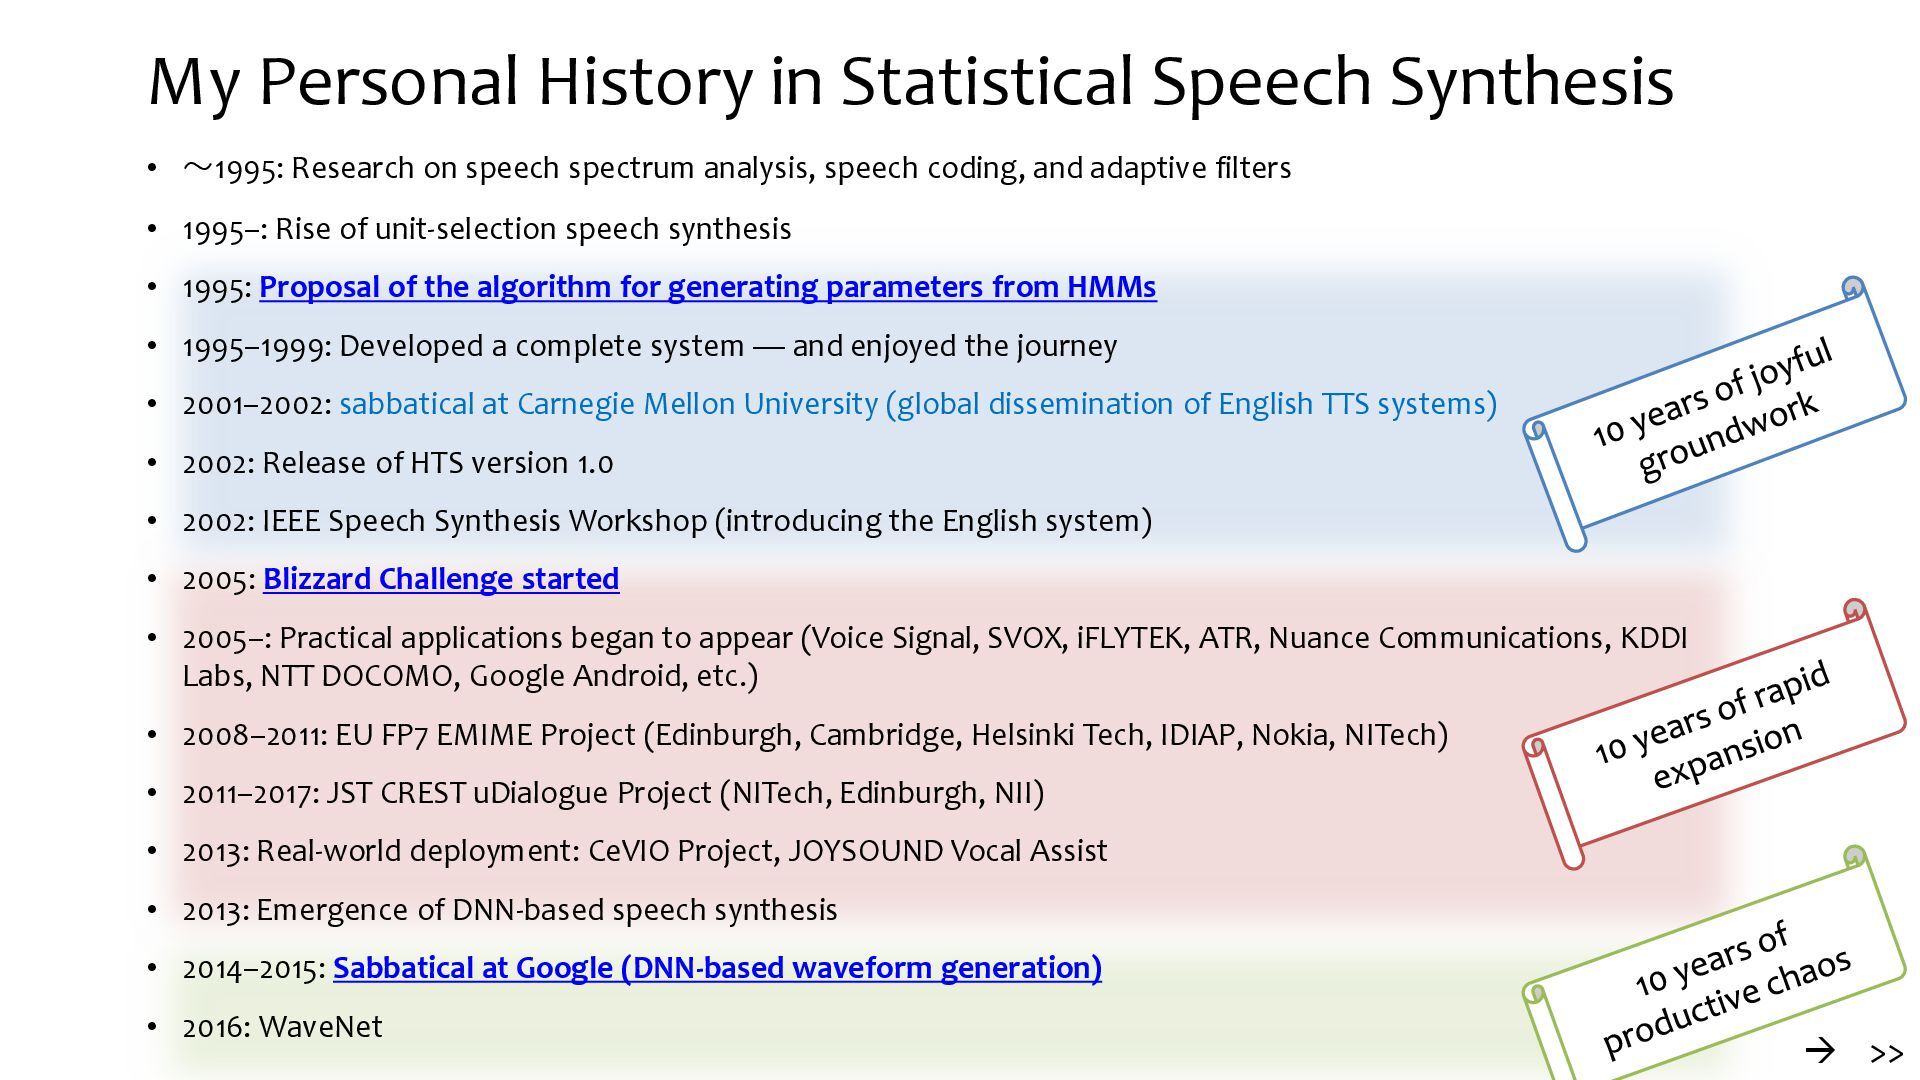Click the EU FP7 EMIME Project bullet

814,735
